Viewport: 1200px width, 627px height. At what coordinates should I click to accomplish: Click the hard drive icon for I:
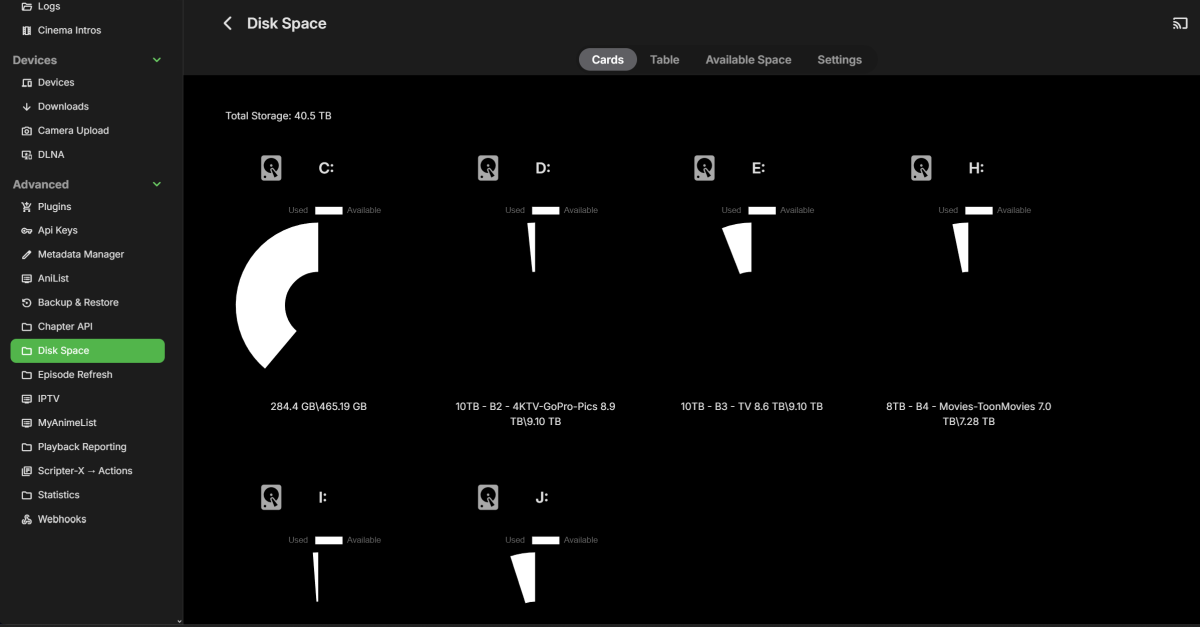[x=271, y=497]
